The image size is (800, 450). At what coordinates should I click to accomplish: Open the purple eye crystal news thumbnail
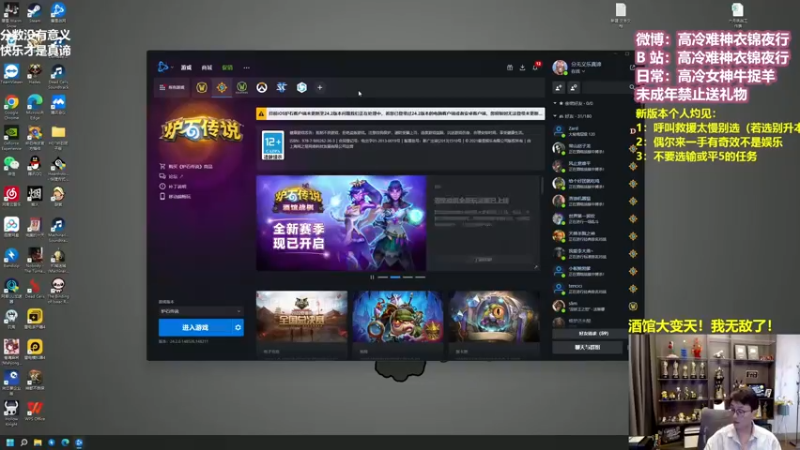(494, 316)
